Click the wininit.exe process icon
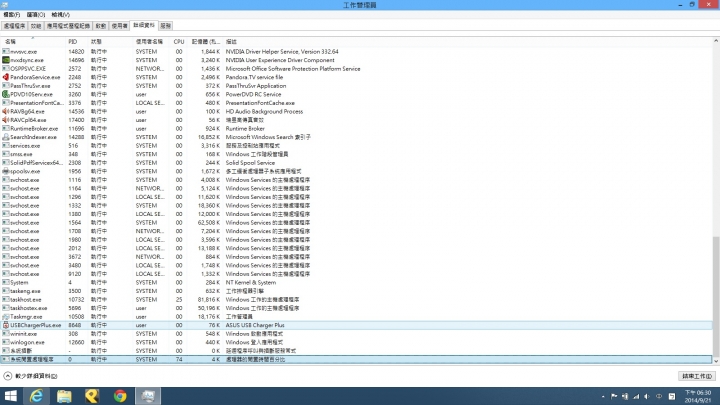 (6, 333)
